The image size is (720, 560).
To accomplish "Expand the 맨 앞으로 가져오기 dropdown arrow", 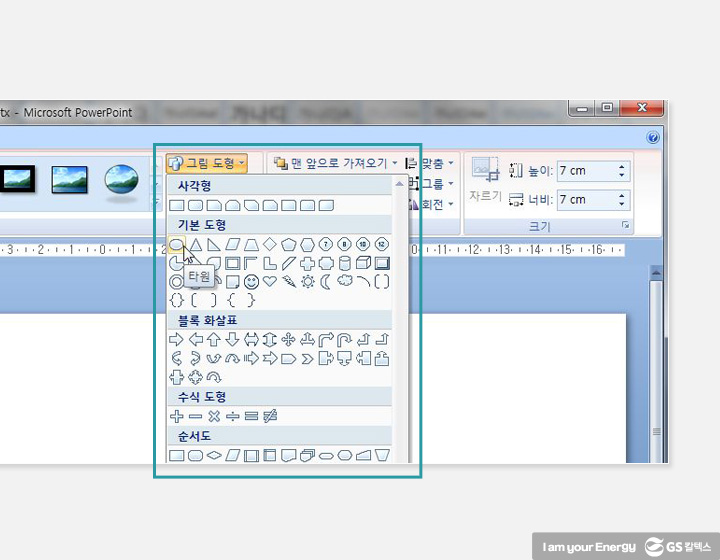I will [x=395, y=163].
